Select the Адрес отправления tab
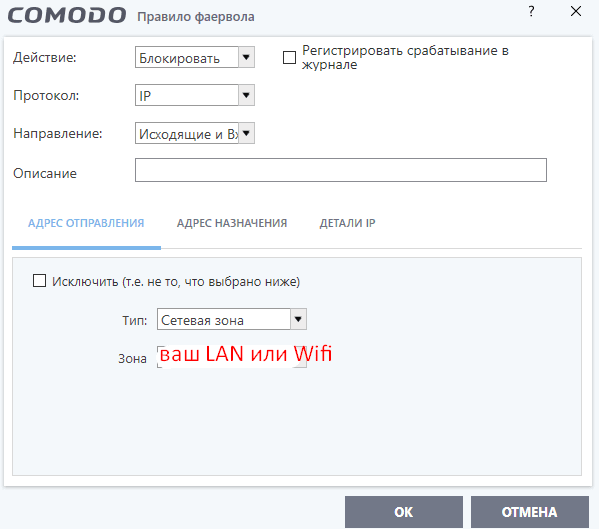This screenshot has width=599, height=529. point(86,223)
